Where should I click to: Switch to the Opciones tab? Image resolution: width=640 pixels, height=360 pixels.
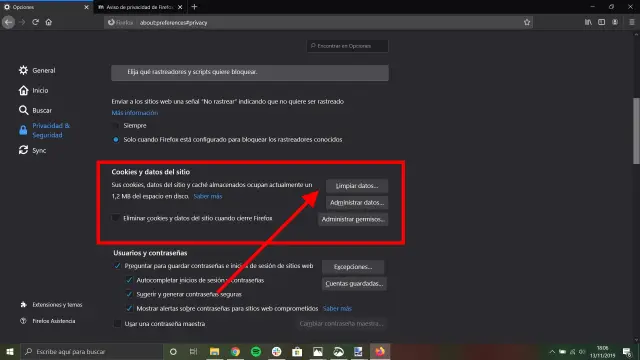coord(47,7)
